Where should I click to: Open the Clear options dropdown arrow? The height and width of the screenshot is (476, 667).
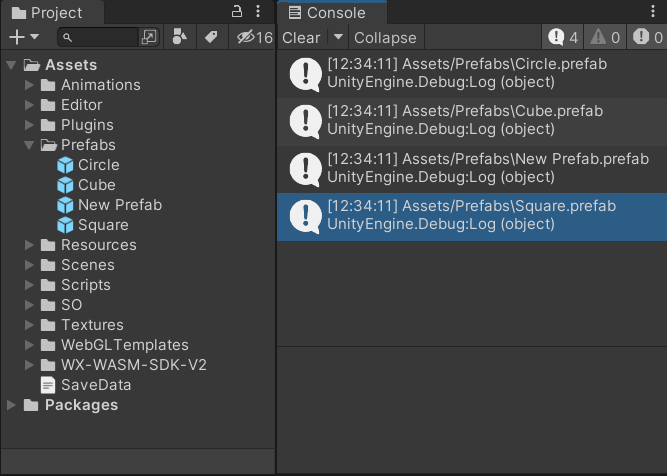[338, 37]
